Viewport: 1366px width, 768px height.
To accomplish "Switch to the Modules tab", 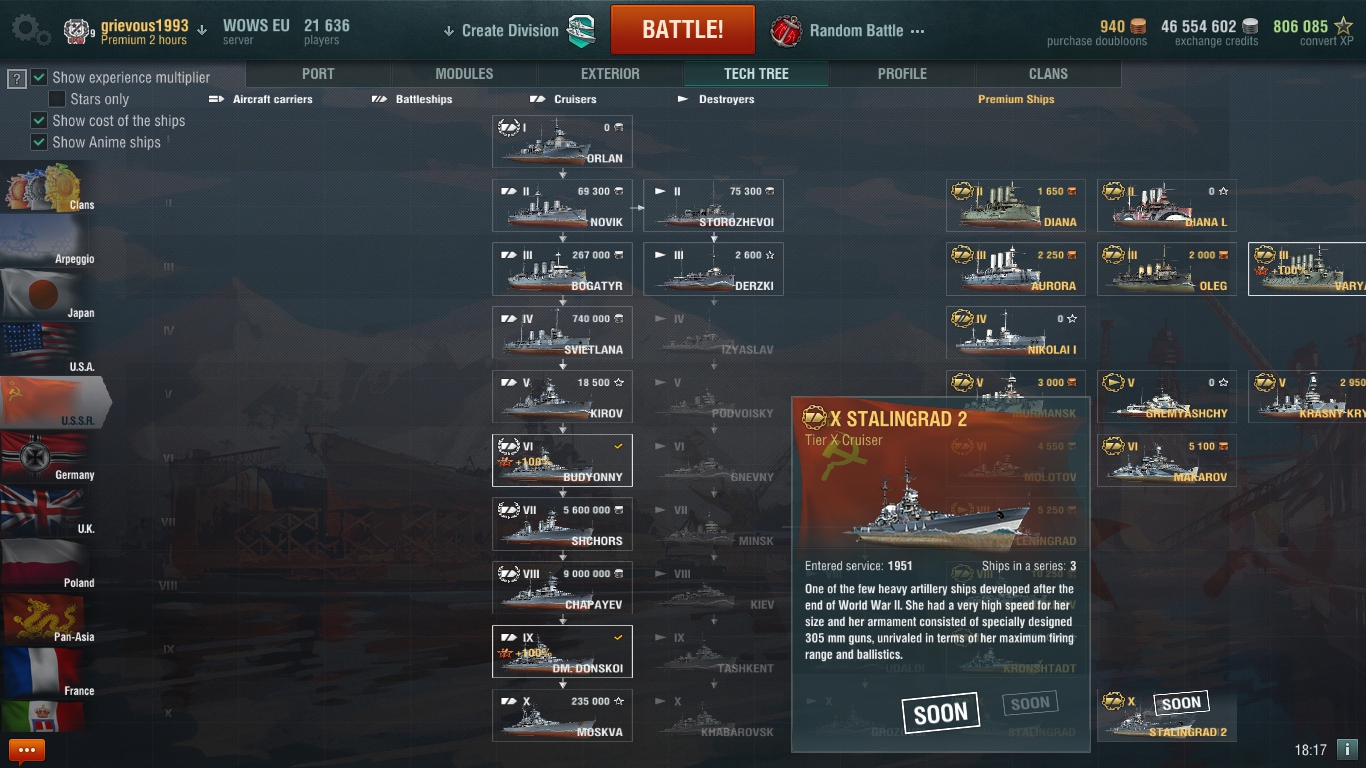I will tap(464, 74).
